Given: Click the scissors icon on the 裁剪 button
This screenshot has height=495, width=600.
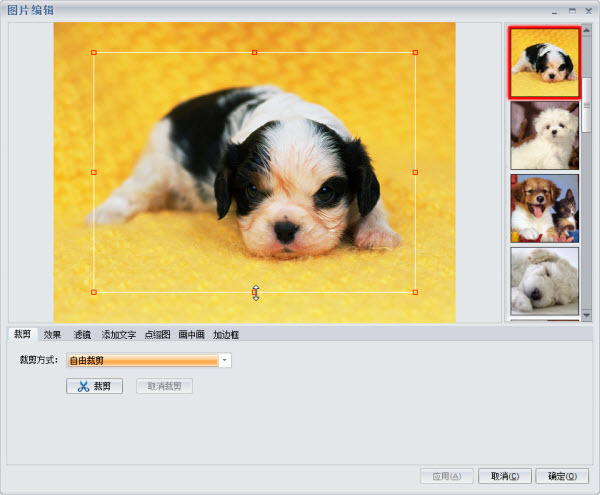Looking at the screenshot, I should [83, 386].
